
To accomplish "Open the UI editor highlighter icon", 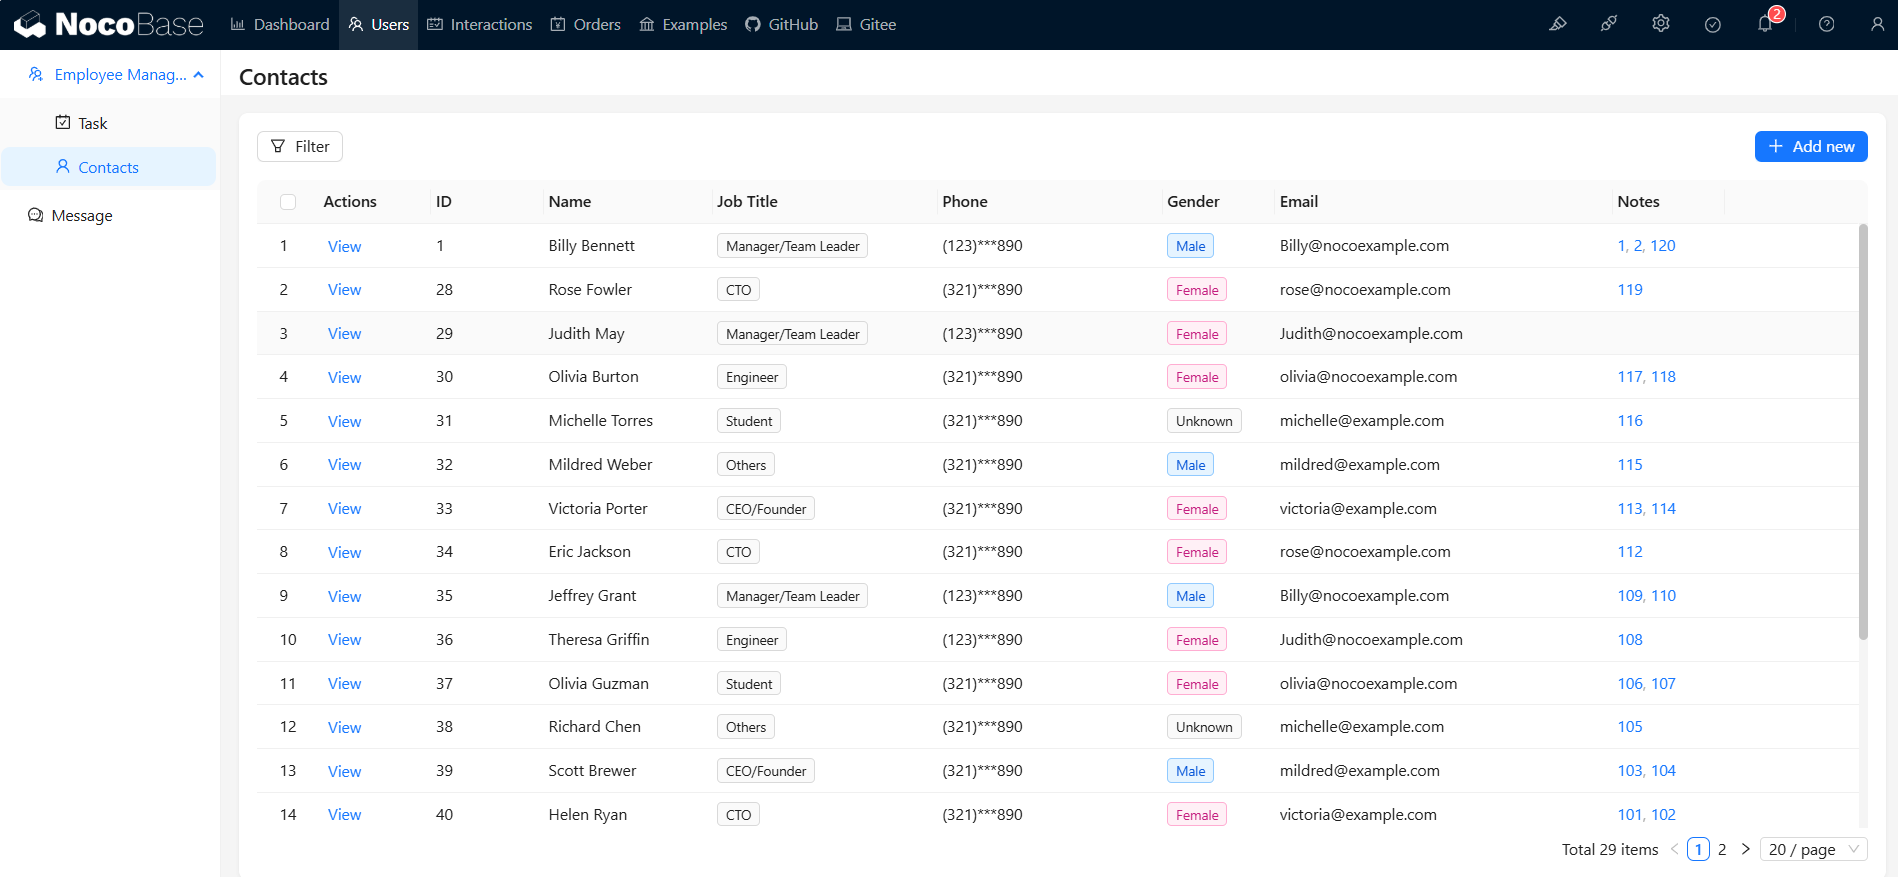I will [1558, 24].
